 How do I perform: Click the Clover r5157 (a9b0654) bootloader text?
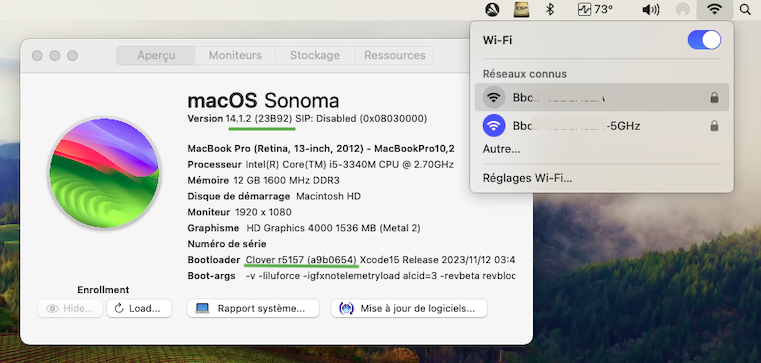(x=301, y=260)
